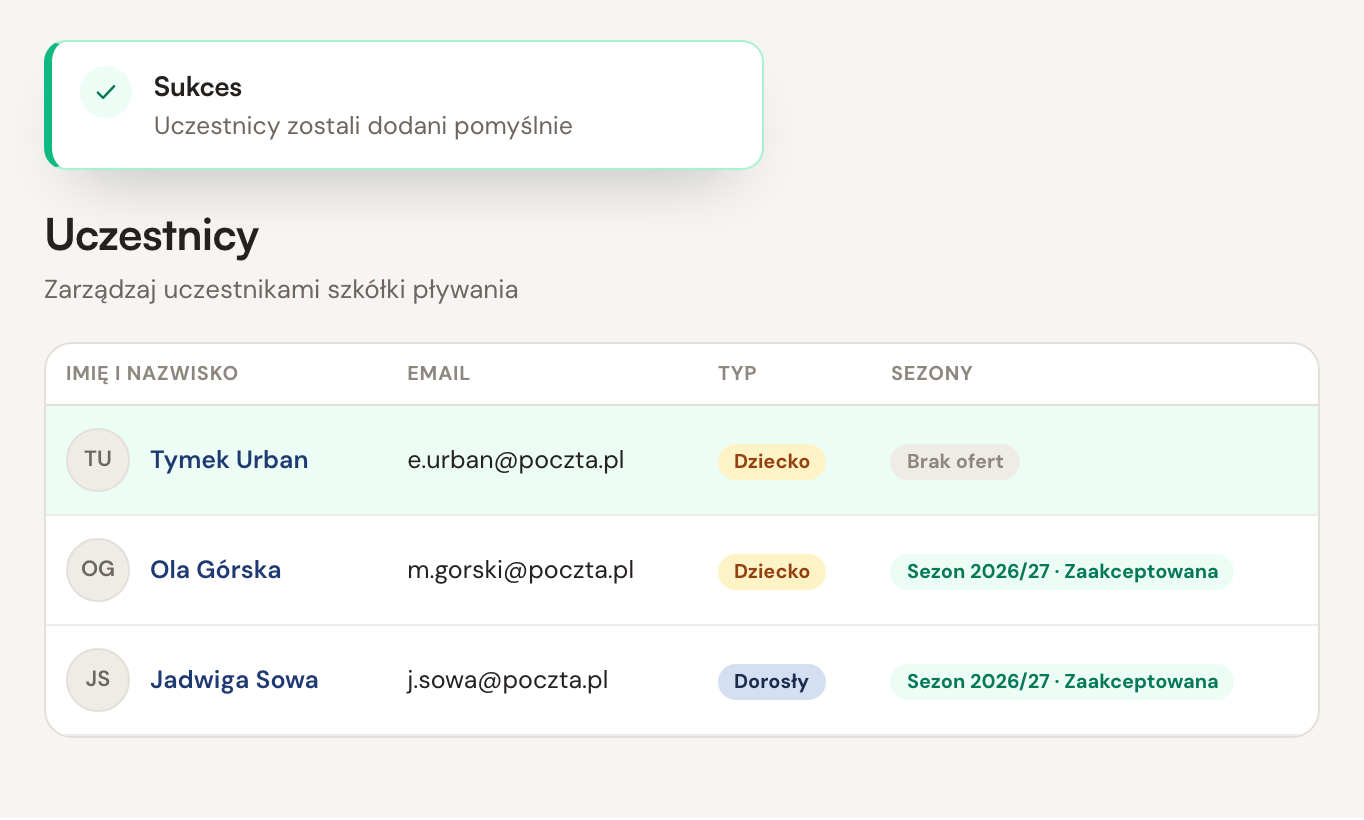Click the Dorosły type badge
The width and height of the screenshot is (1364, 820).
(x=772, y=682)
